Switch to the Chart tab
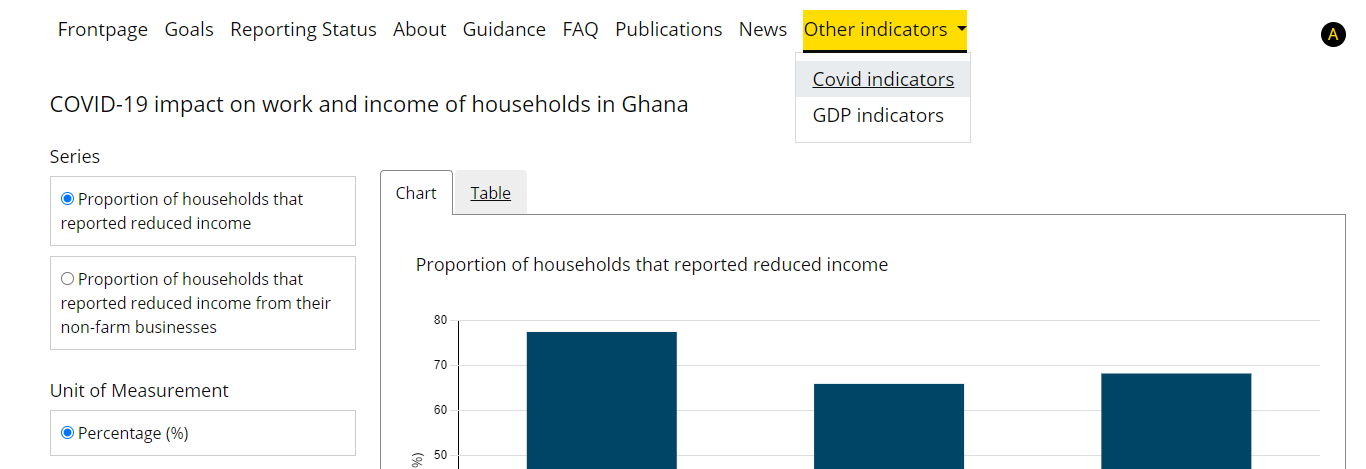 click(416, 193)
